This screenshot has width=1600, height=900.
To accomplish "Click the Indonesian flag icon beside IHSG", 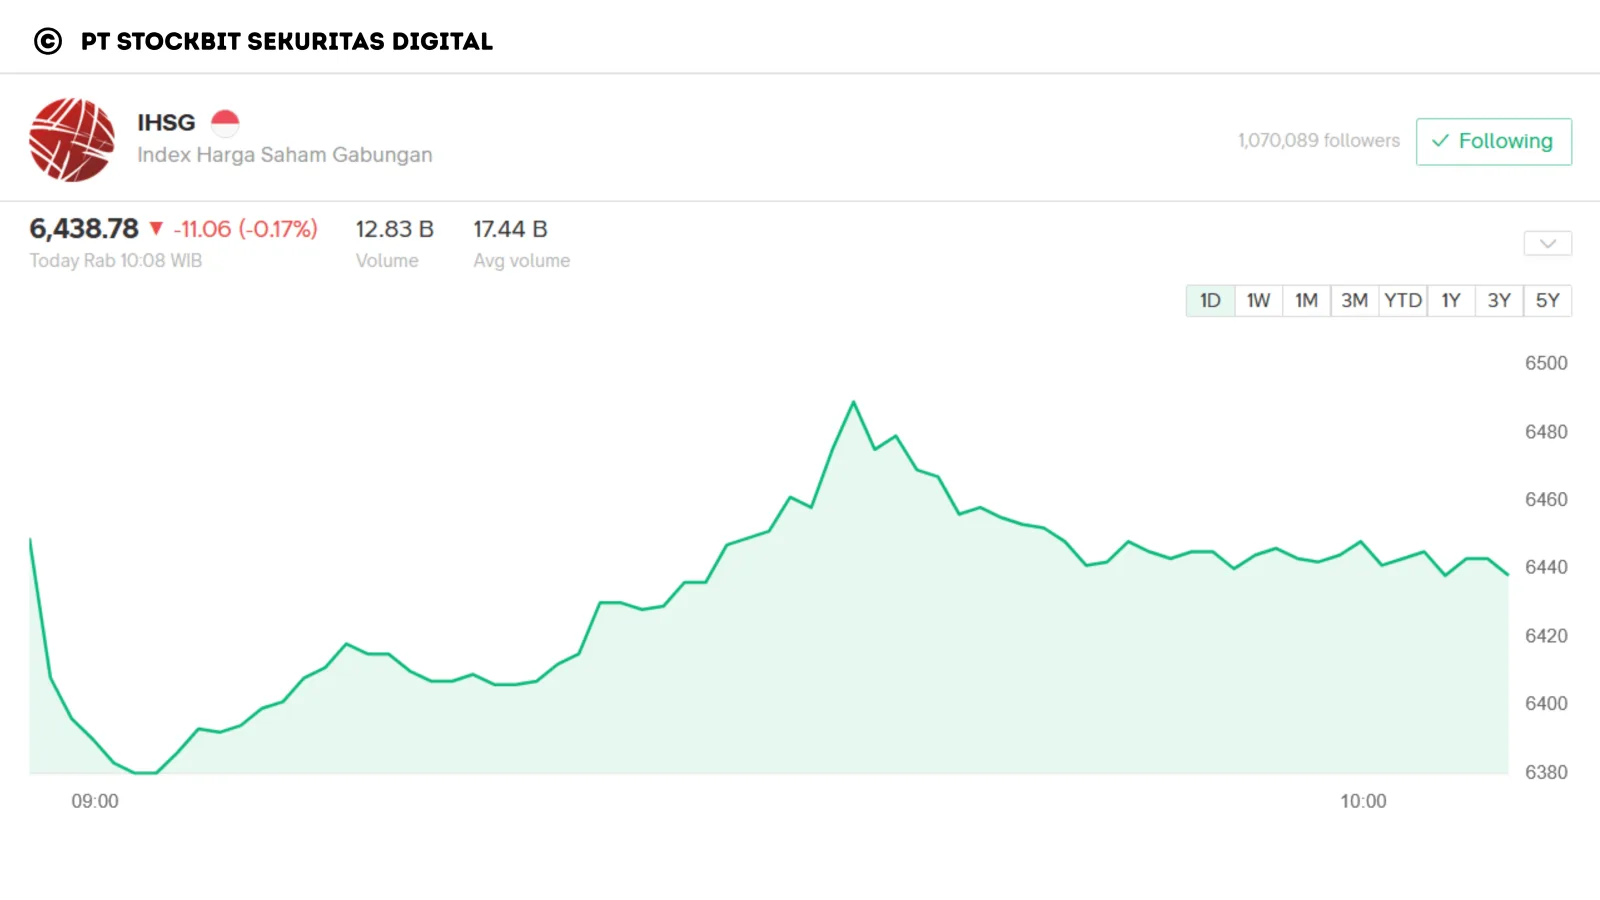I will click(225, 123).
